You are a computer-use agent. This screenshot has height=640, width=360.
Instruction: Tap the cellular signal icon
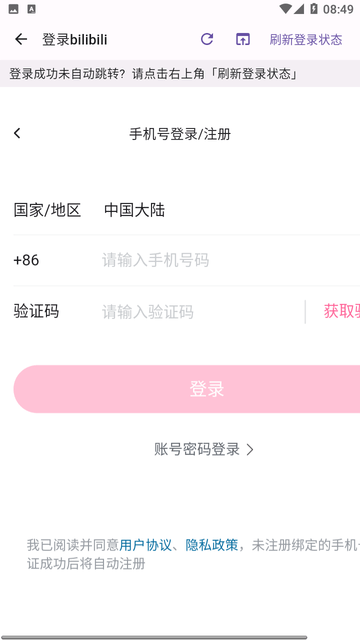(x=299, y=9)
